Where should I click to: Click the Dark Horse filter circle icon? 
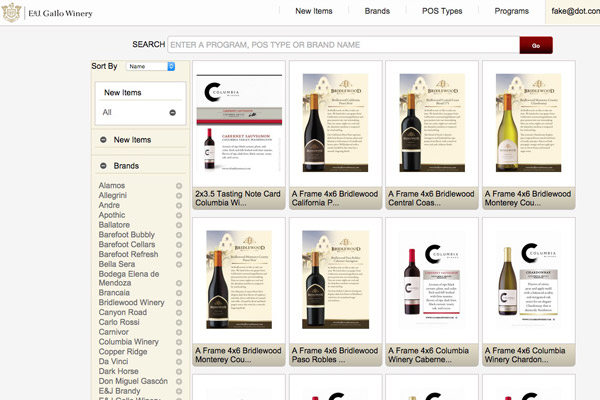(179, 372)
